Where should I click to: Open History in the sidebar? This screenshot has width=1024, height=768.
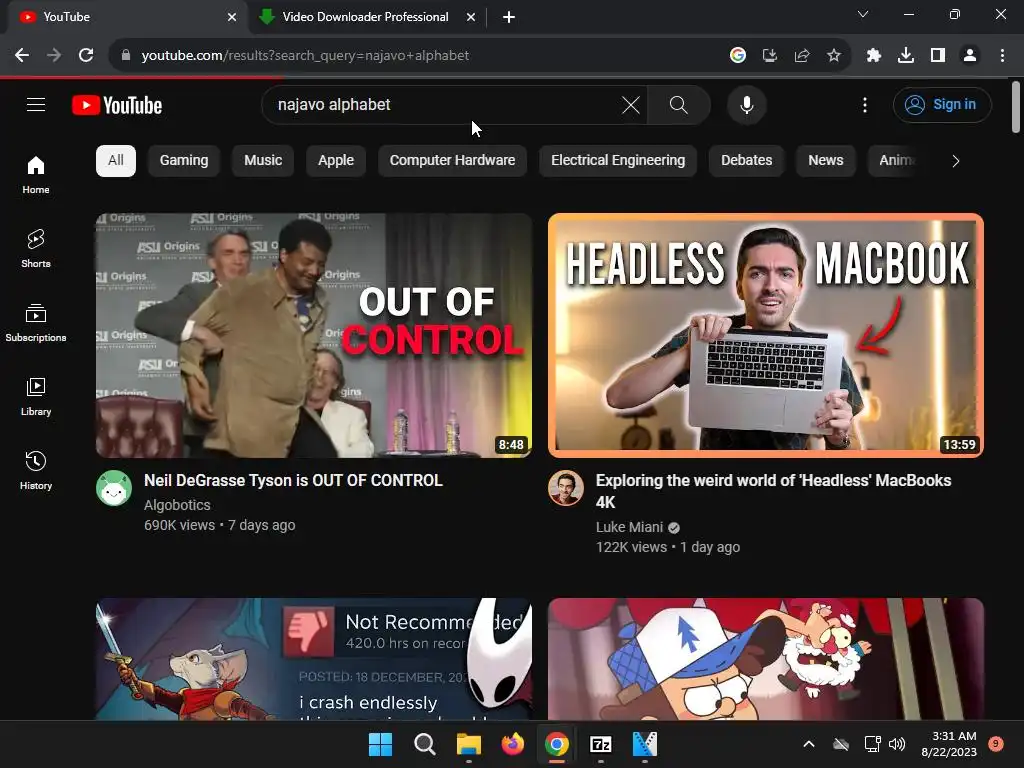tap(36, 470)
